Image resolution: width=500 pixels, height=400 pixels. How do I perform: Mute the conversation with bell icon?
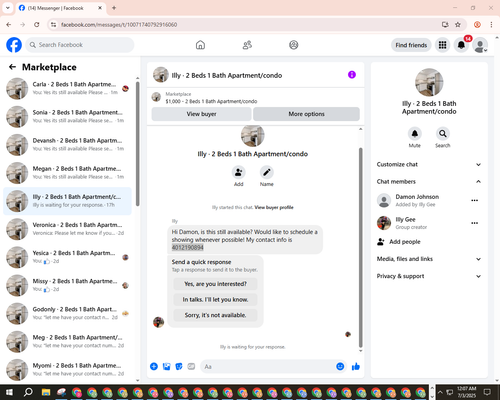coord(415,134)
